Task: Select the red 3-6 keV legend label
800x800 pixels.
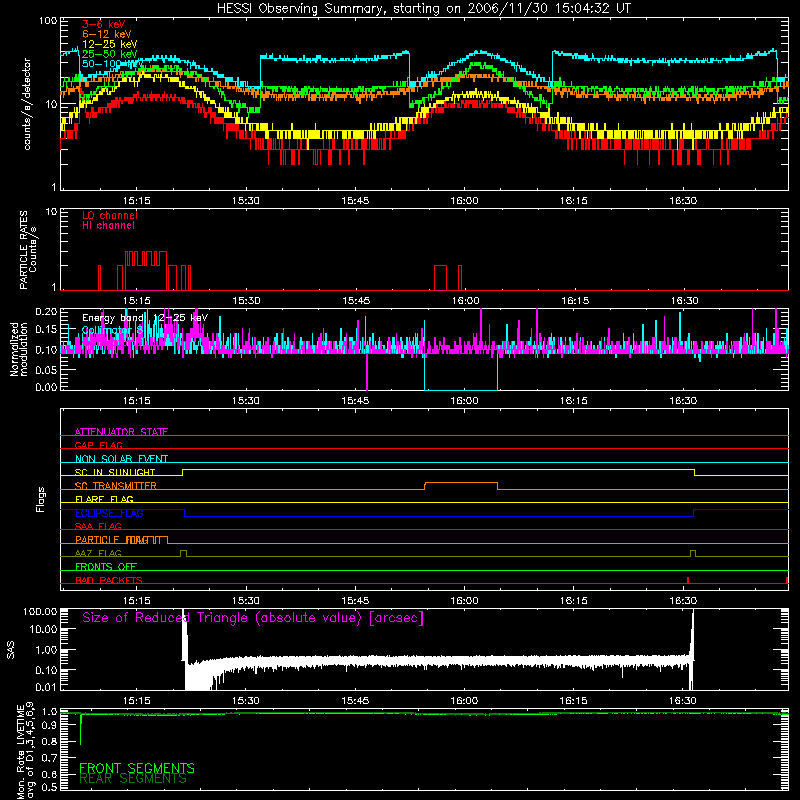Action: (103, 24)
